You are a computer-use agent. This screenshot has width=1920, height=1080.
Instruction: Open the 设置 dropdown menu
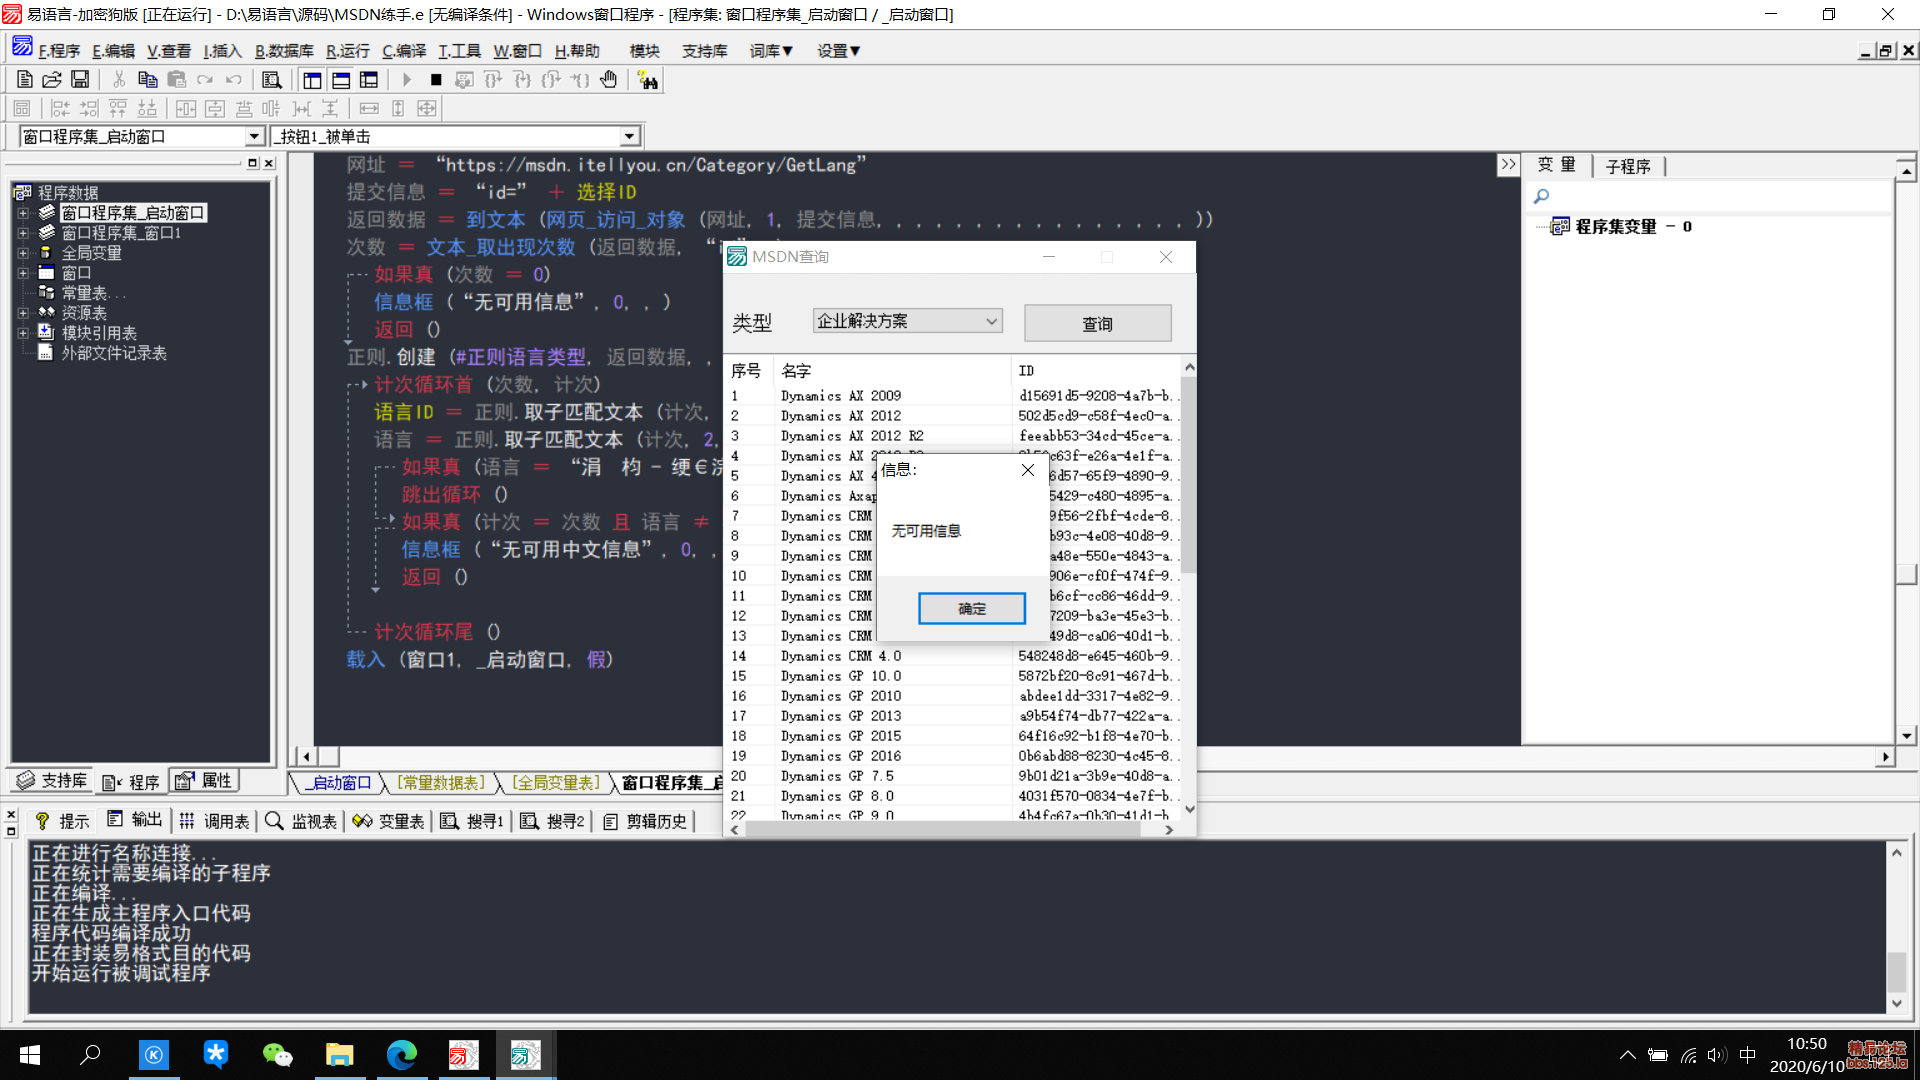coord(838,51)
